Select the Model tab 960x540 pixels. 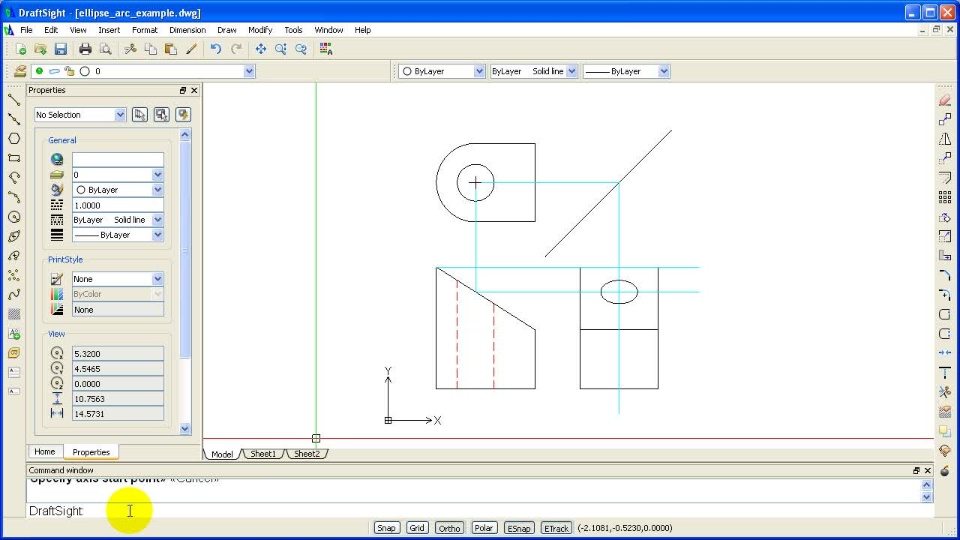pos(222,454)
